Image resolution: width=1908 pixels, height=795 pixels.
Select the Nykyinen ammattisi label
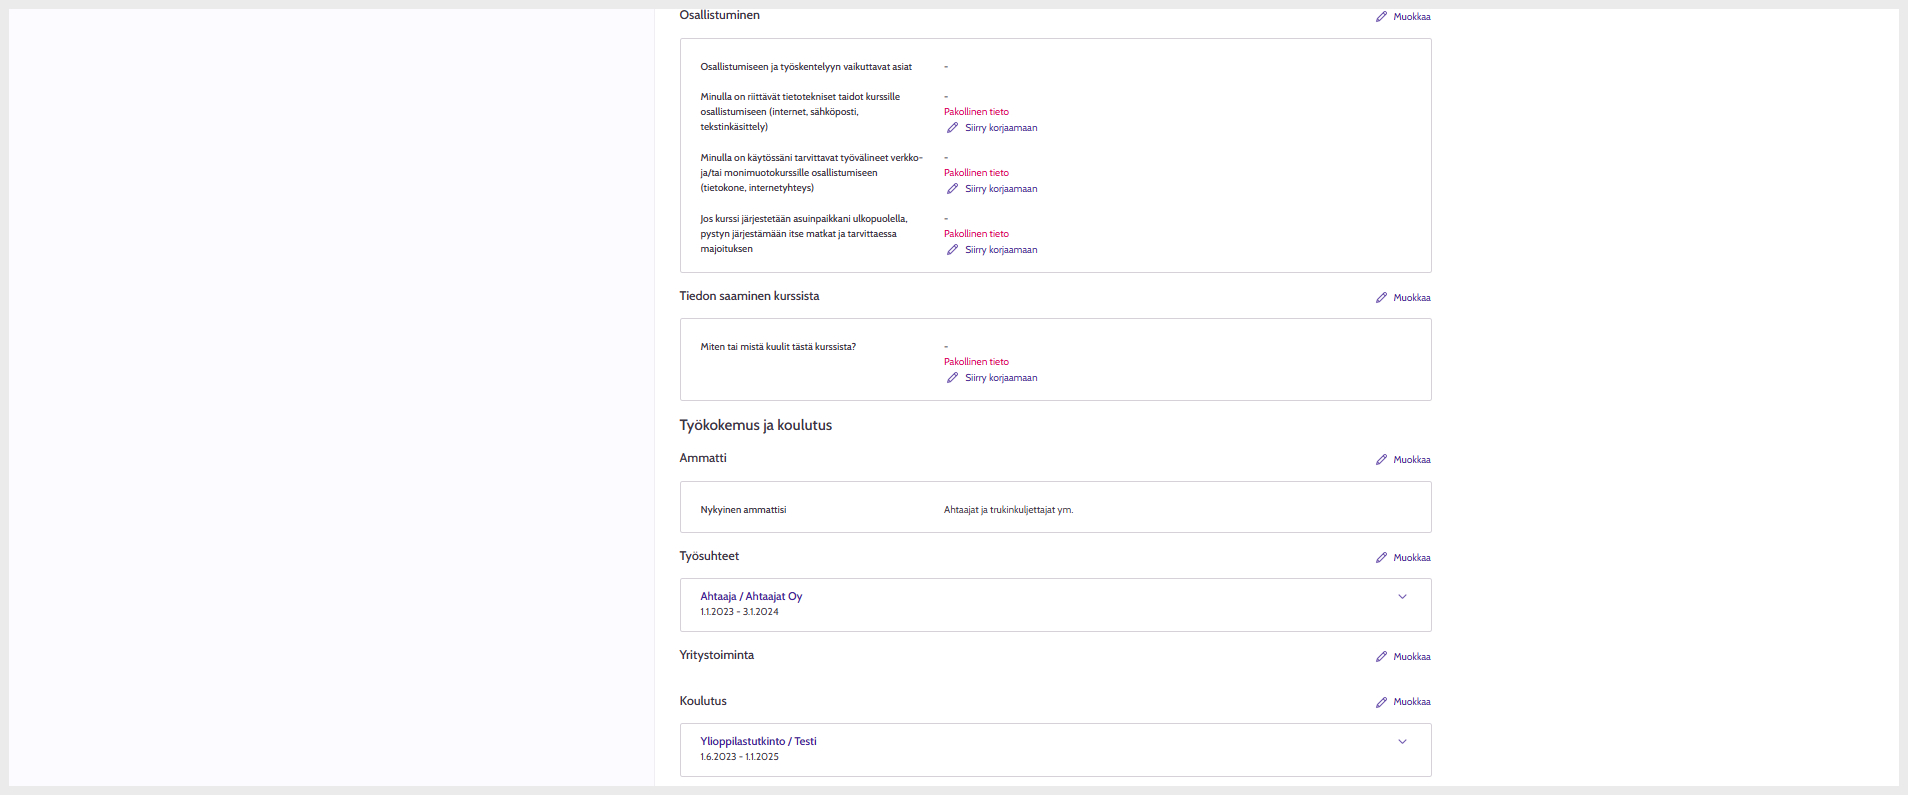tap(743, 510)
